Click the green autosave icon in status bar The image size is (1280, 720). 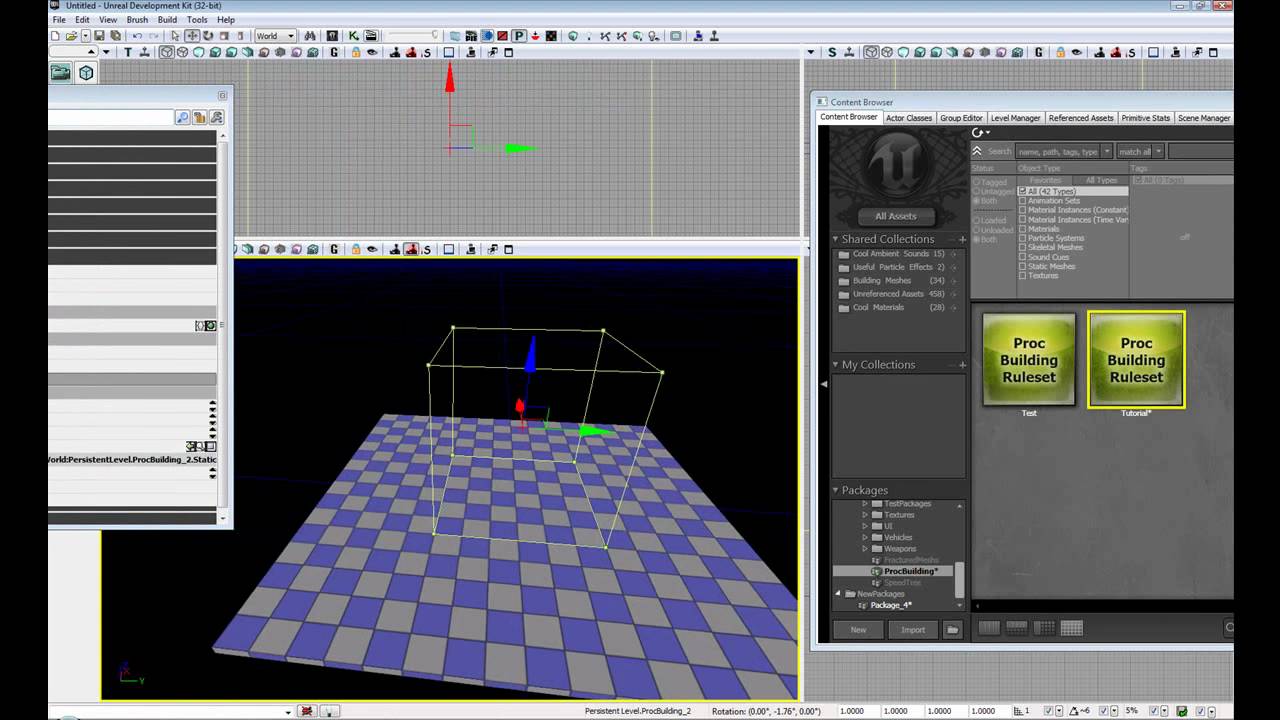coord(1183,711)
